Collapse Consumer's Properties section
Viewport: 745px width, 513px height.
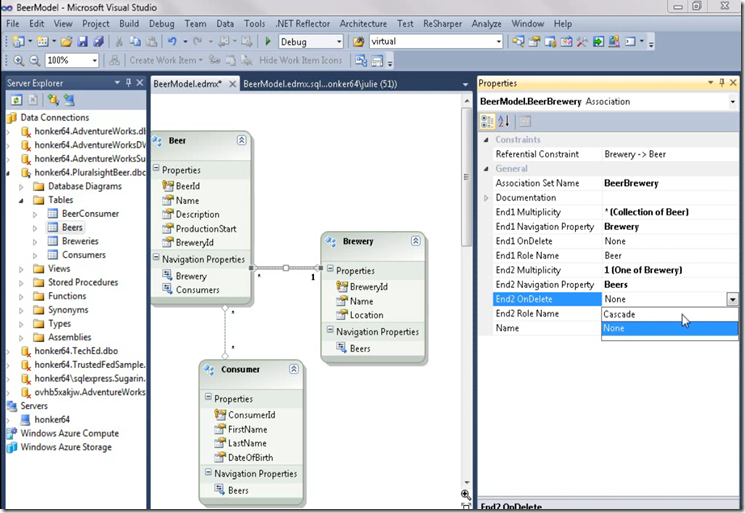[208, 398]
